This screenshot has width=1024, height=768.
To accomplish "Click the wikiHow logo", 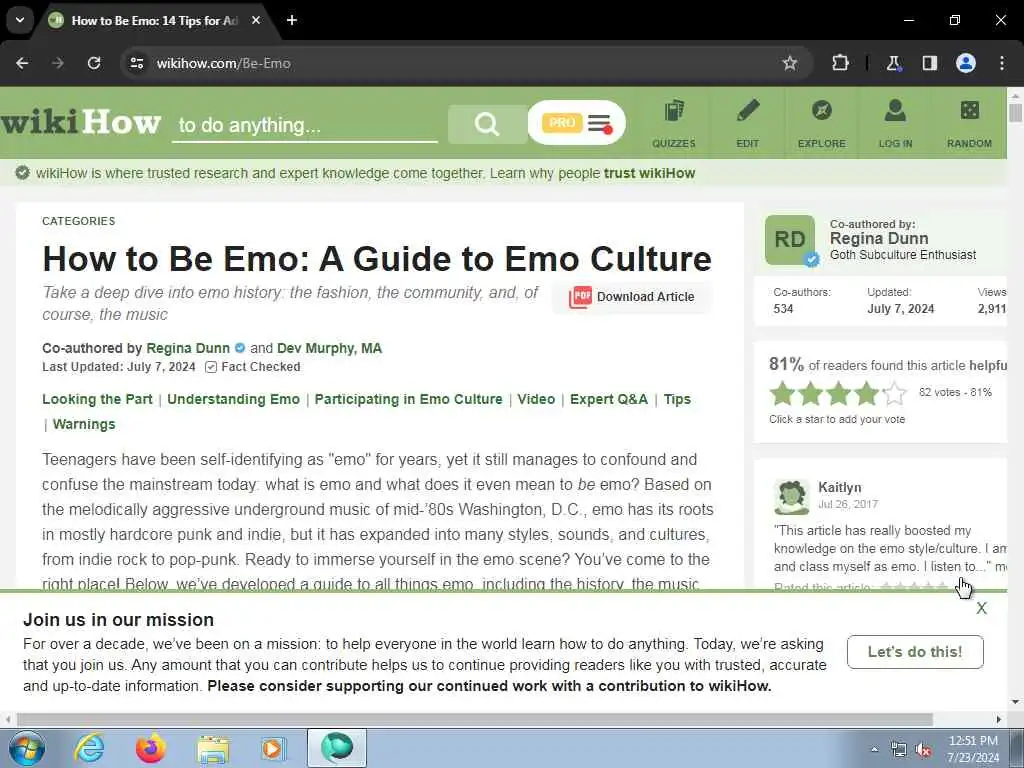I will pos(80,122).
